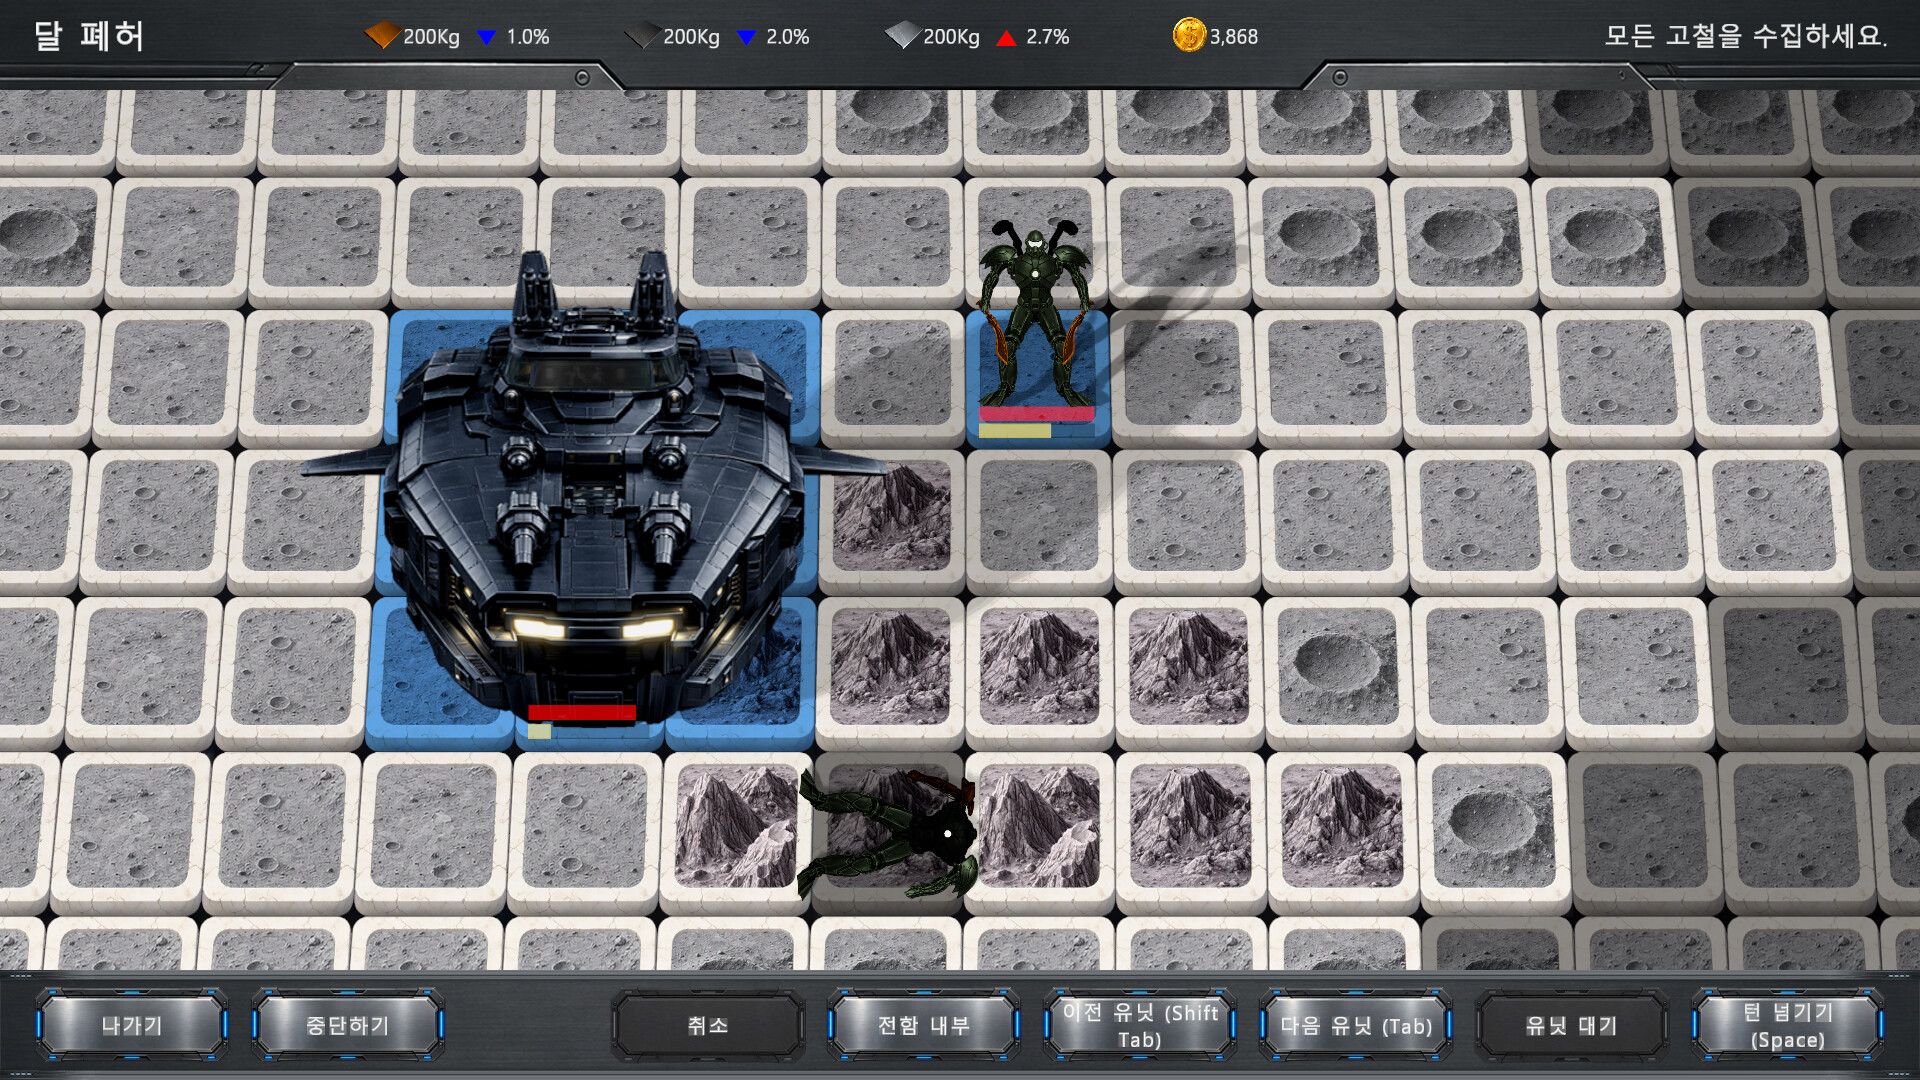Click the battleship's red health bar
Image resolution: width=1920 pixels, height=1080 pixels.
point(582,712)
